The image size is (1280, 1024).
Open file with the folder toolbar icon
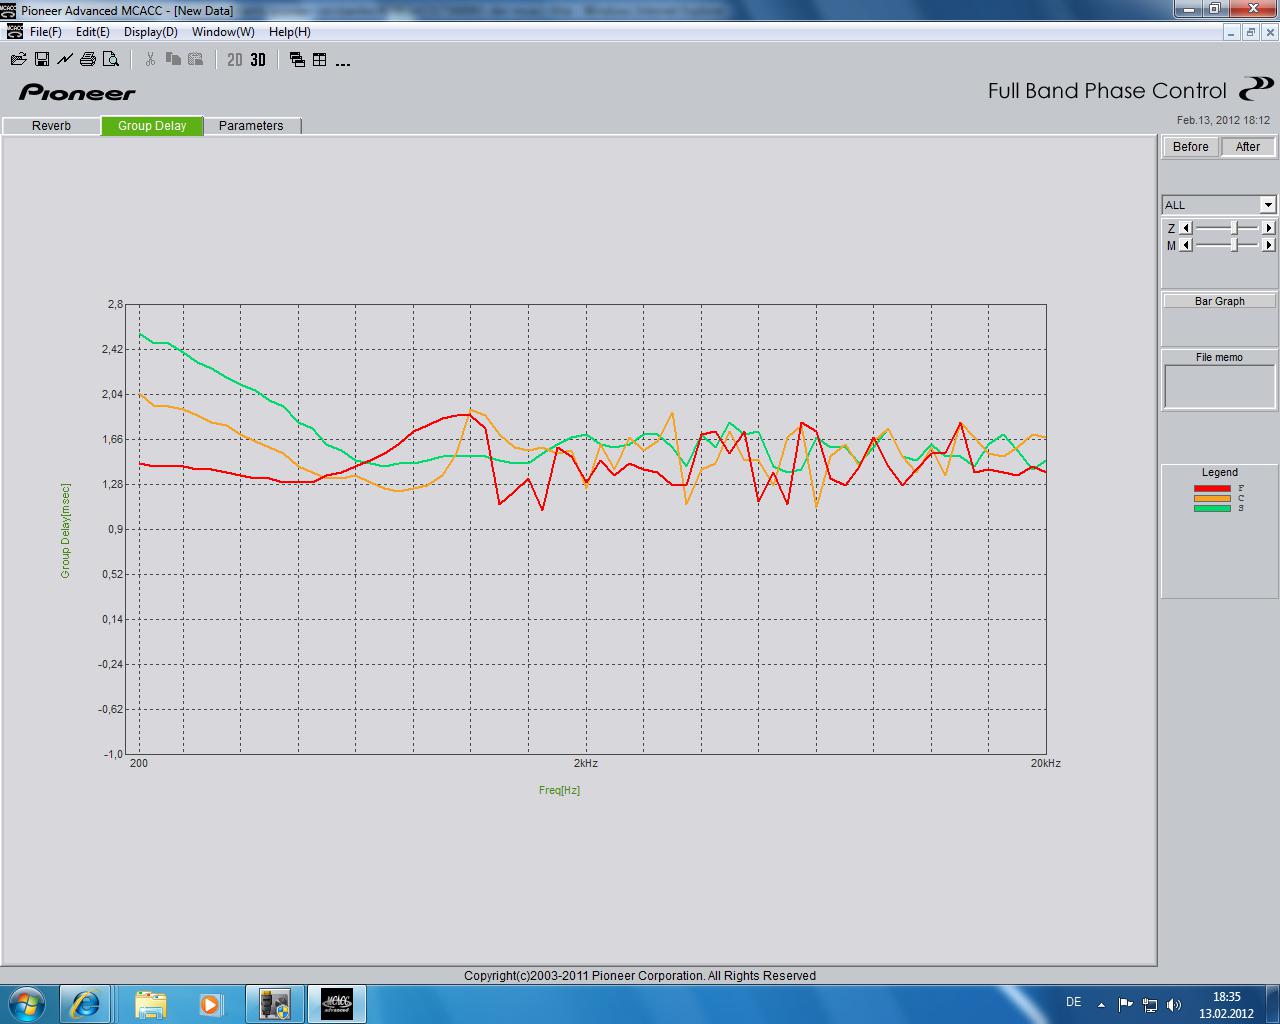click(18, 60)
